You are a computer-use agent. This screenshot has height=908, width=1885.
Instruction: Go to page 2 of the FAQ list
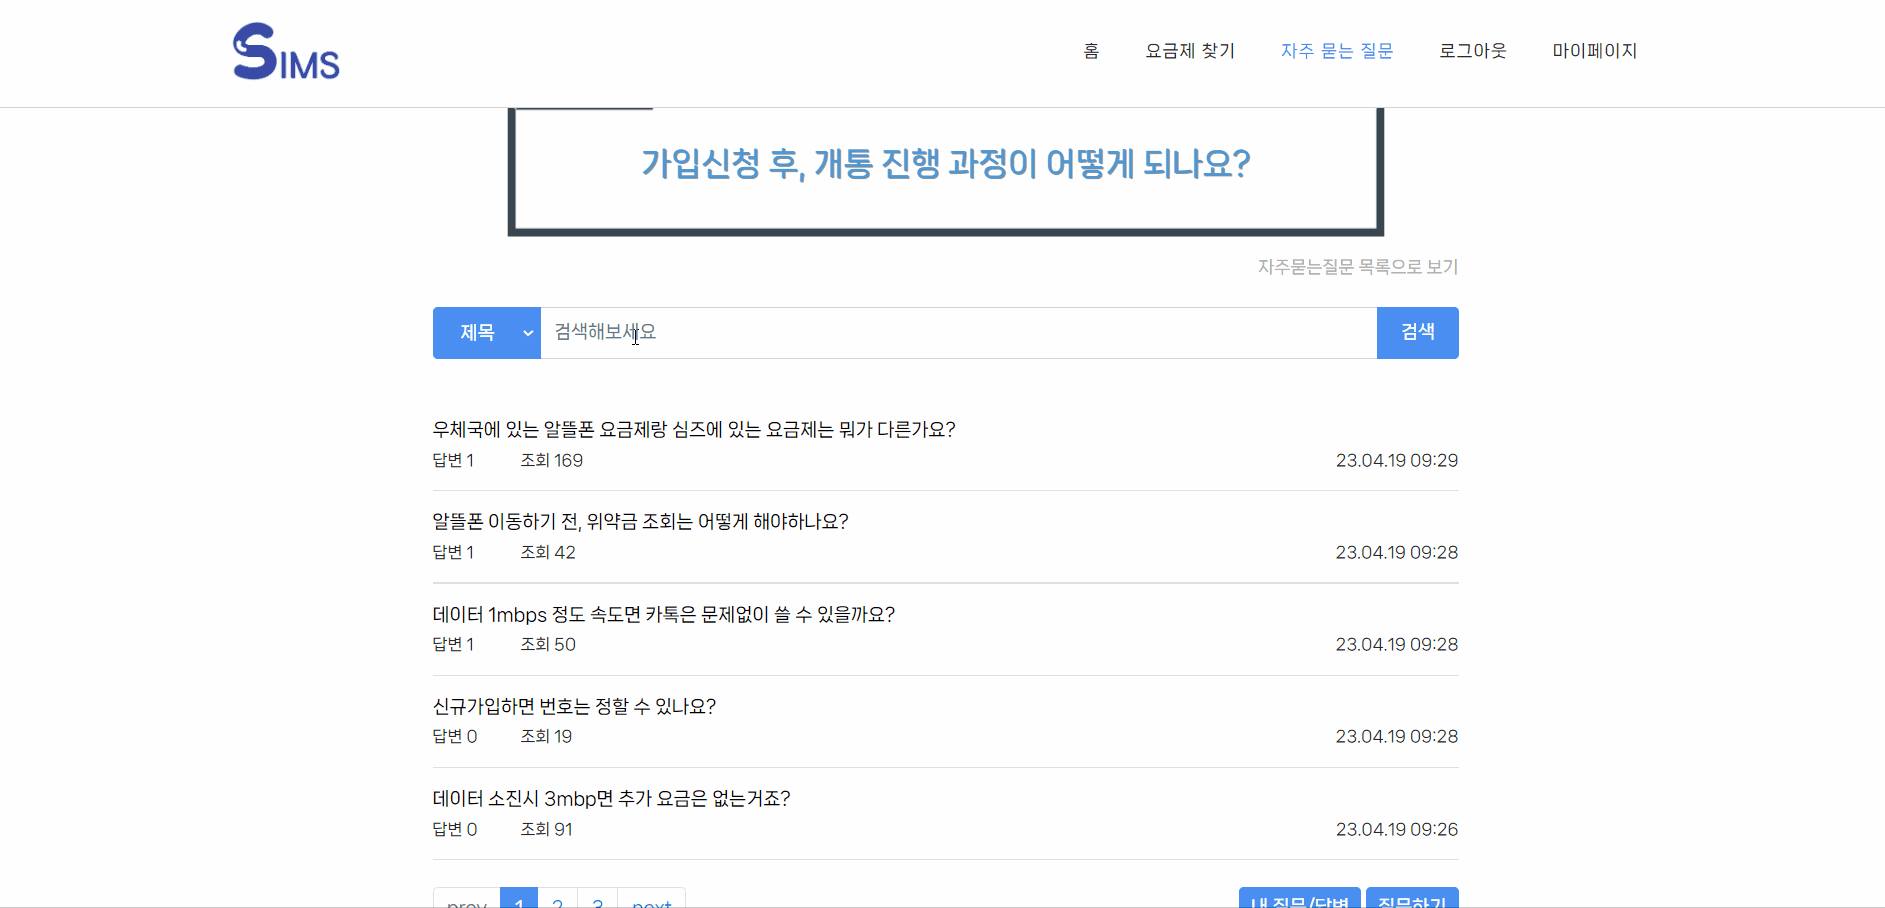(558, 902)
